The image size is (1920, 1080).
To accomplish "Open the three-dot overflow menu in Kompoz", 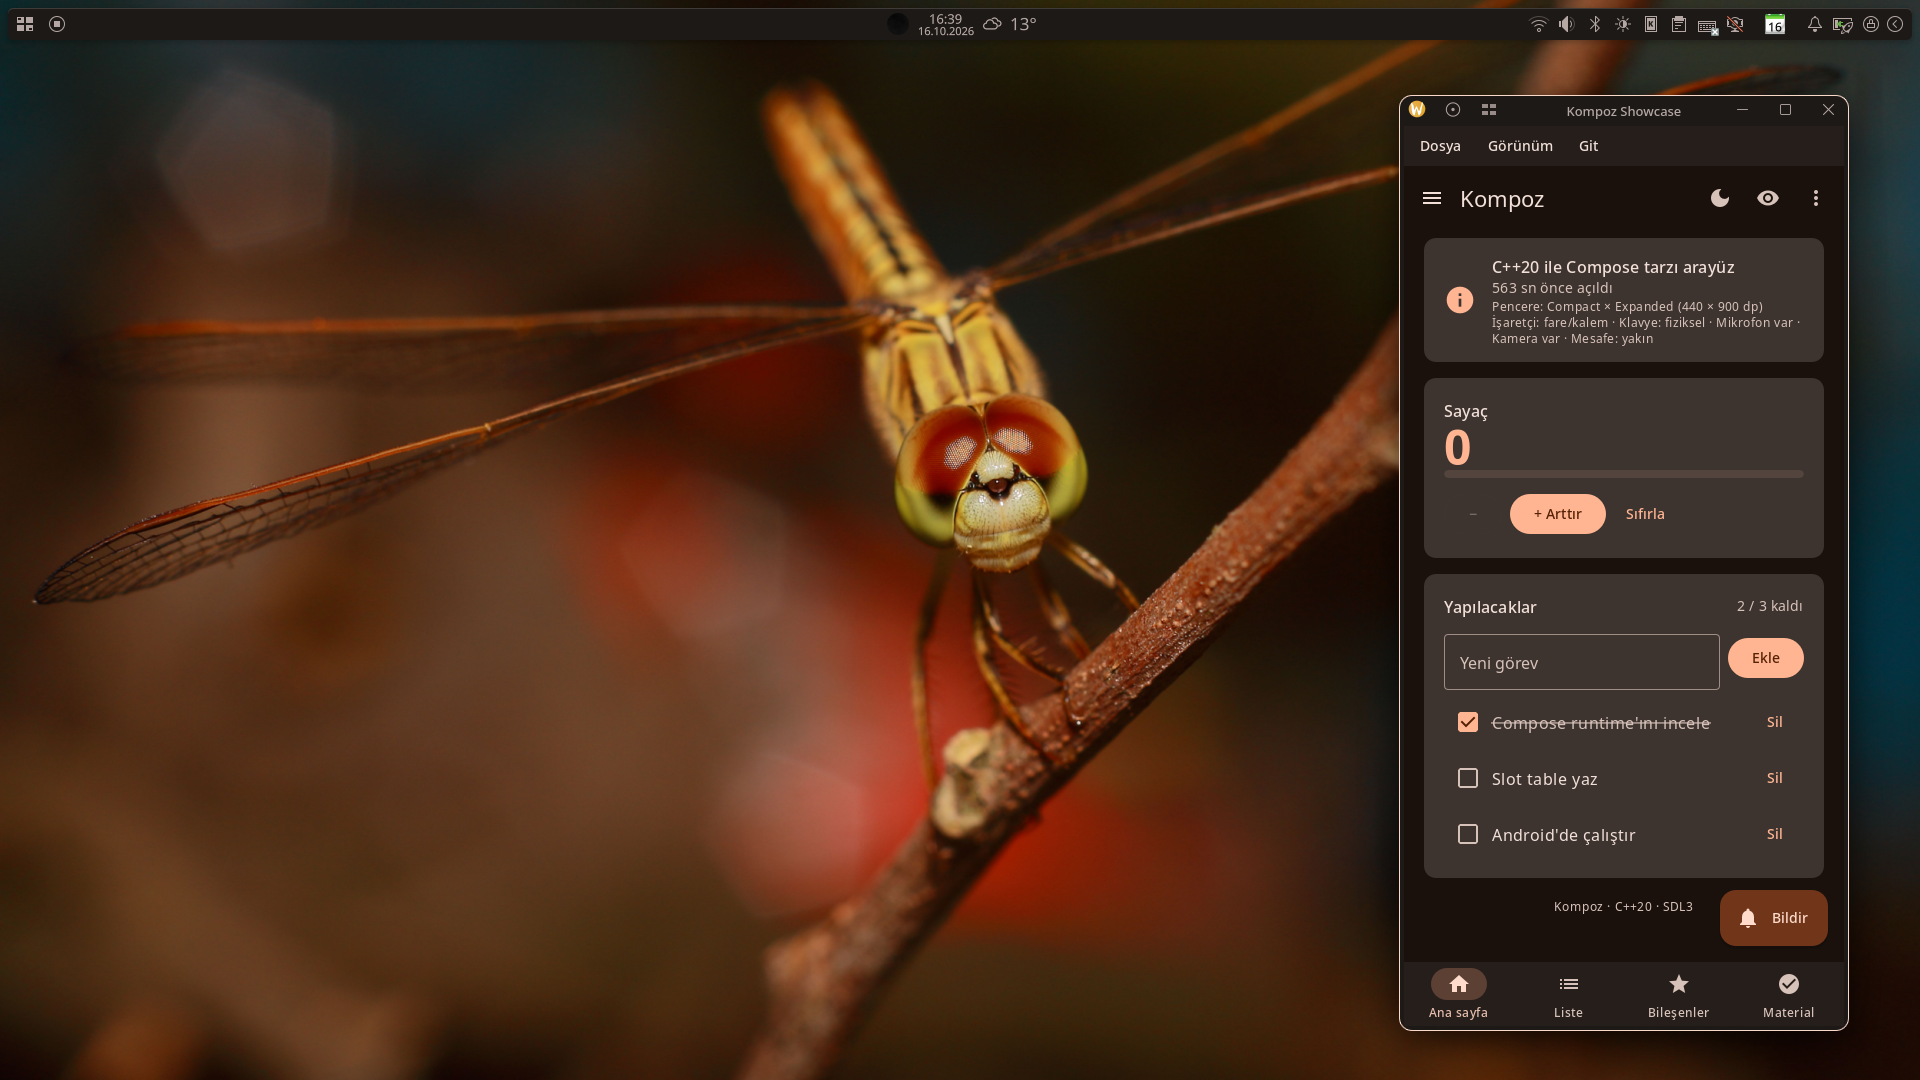I will (x=1815, y=198).
